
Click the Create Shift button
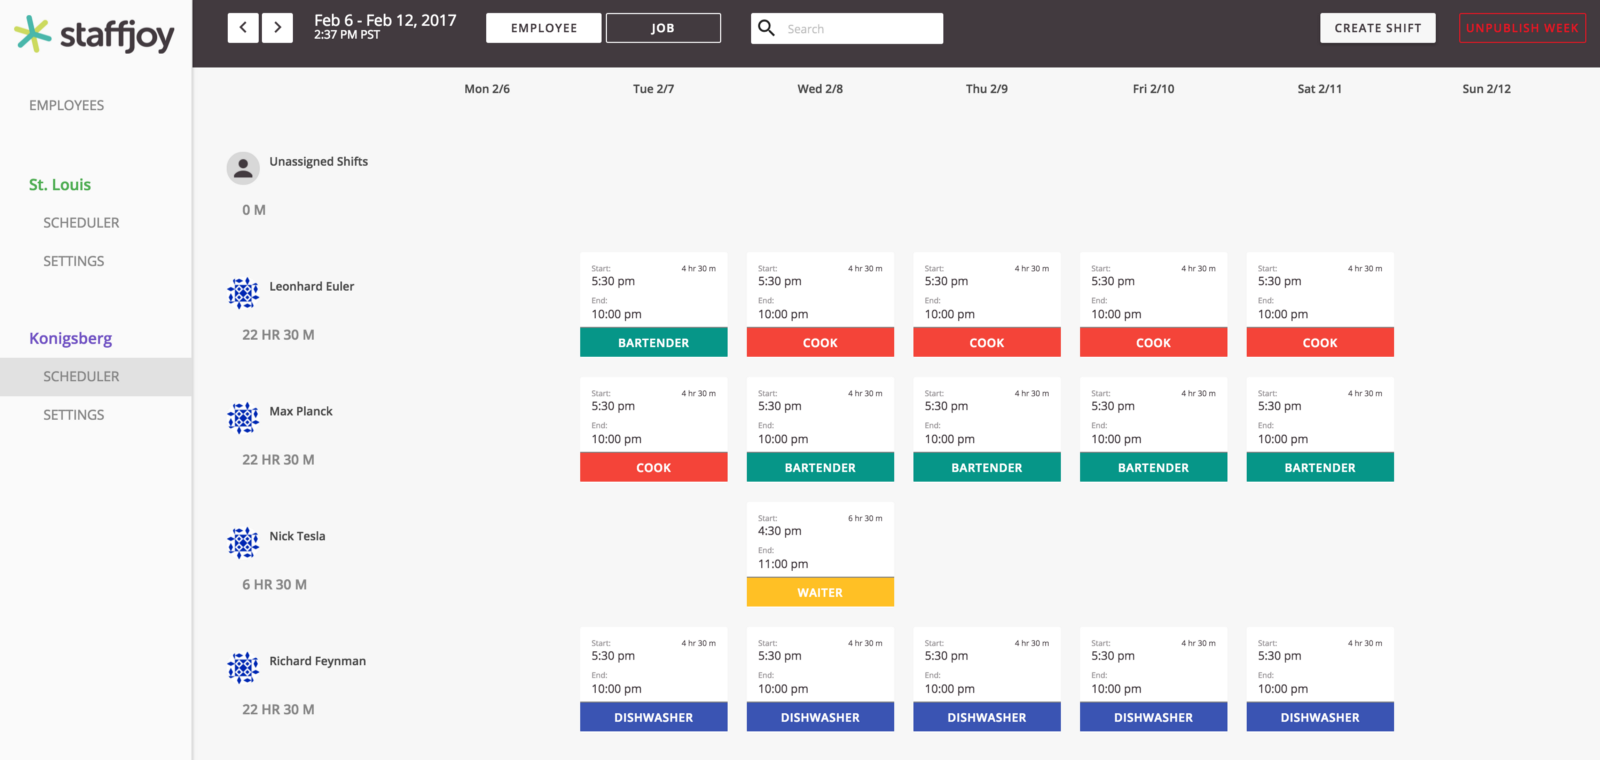1377,28
